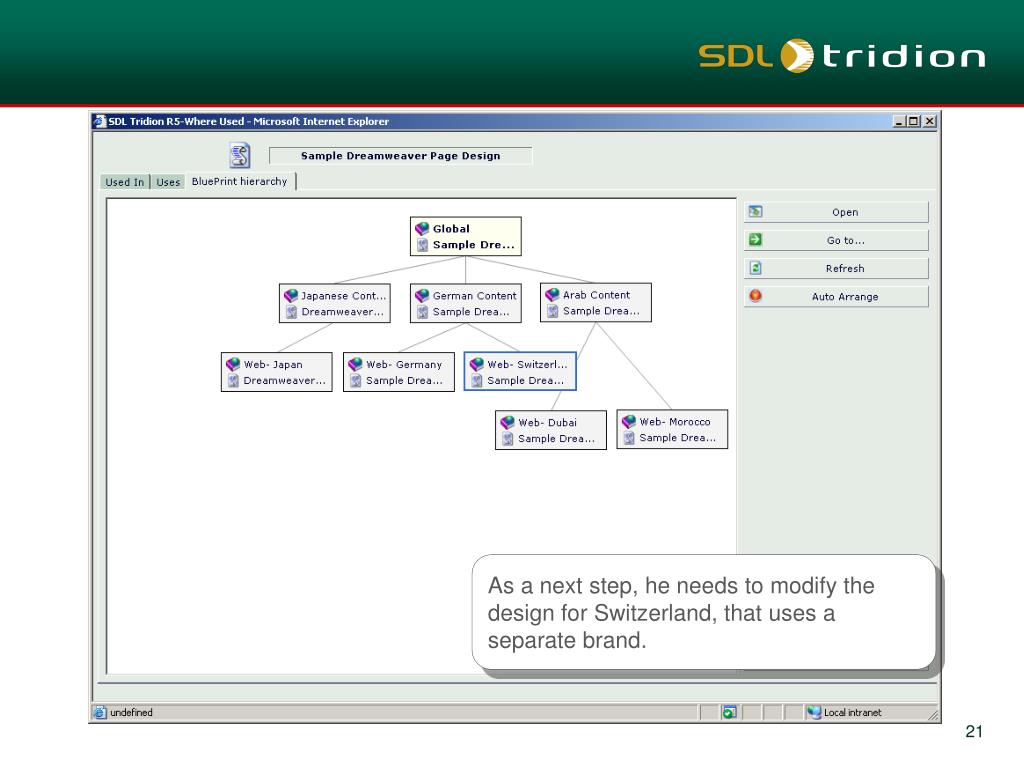The width and height of the screenshot is (1024, 768).
Task: Click the status bar page icon beside undefined
Action: (x=99, y=712)
